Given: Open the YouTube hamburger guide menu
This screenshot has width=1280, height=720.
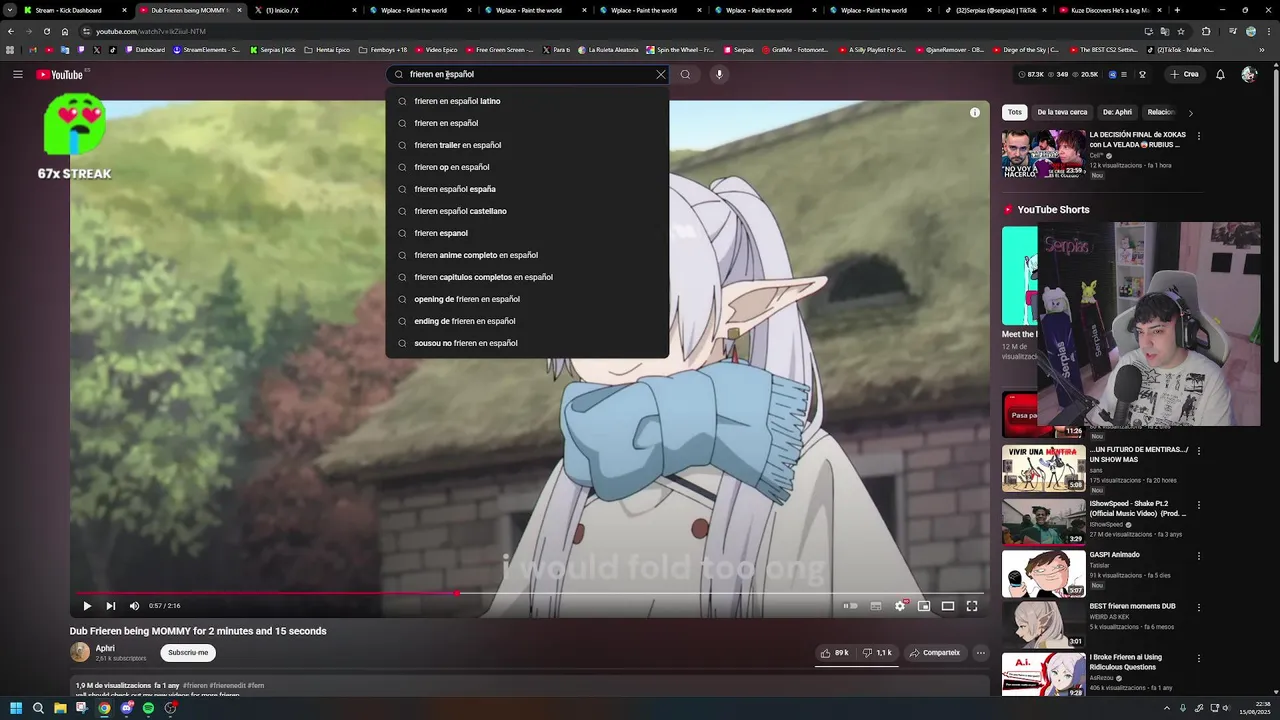Looking at the screenshot, I should click(x=17, y=74).
